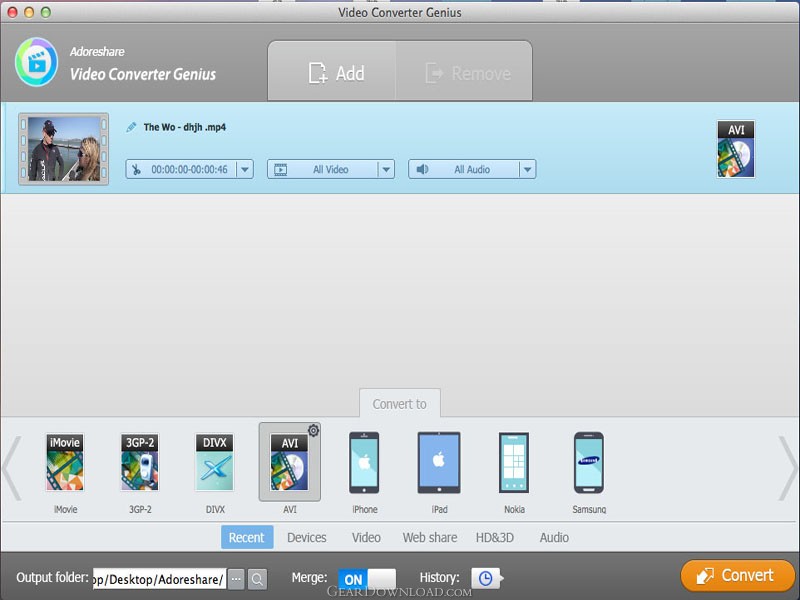The height and width of the screenshot is (600, 800).
Task: Show previous formats with left arrow
Action: 11,468
